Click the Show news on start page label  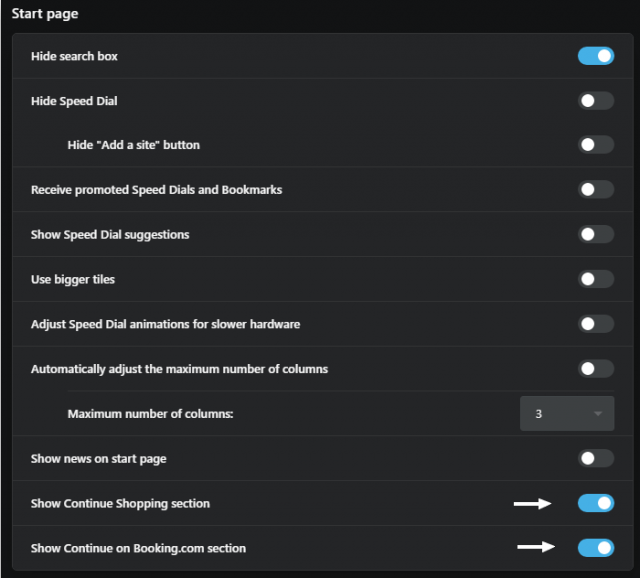99,459
